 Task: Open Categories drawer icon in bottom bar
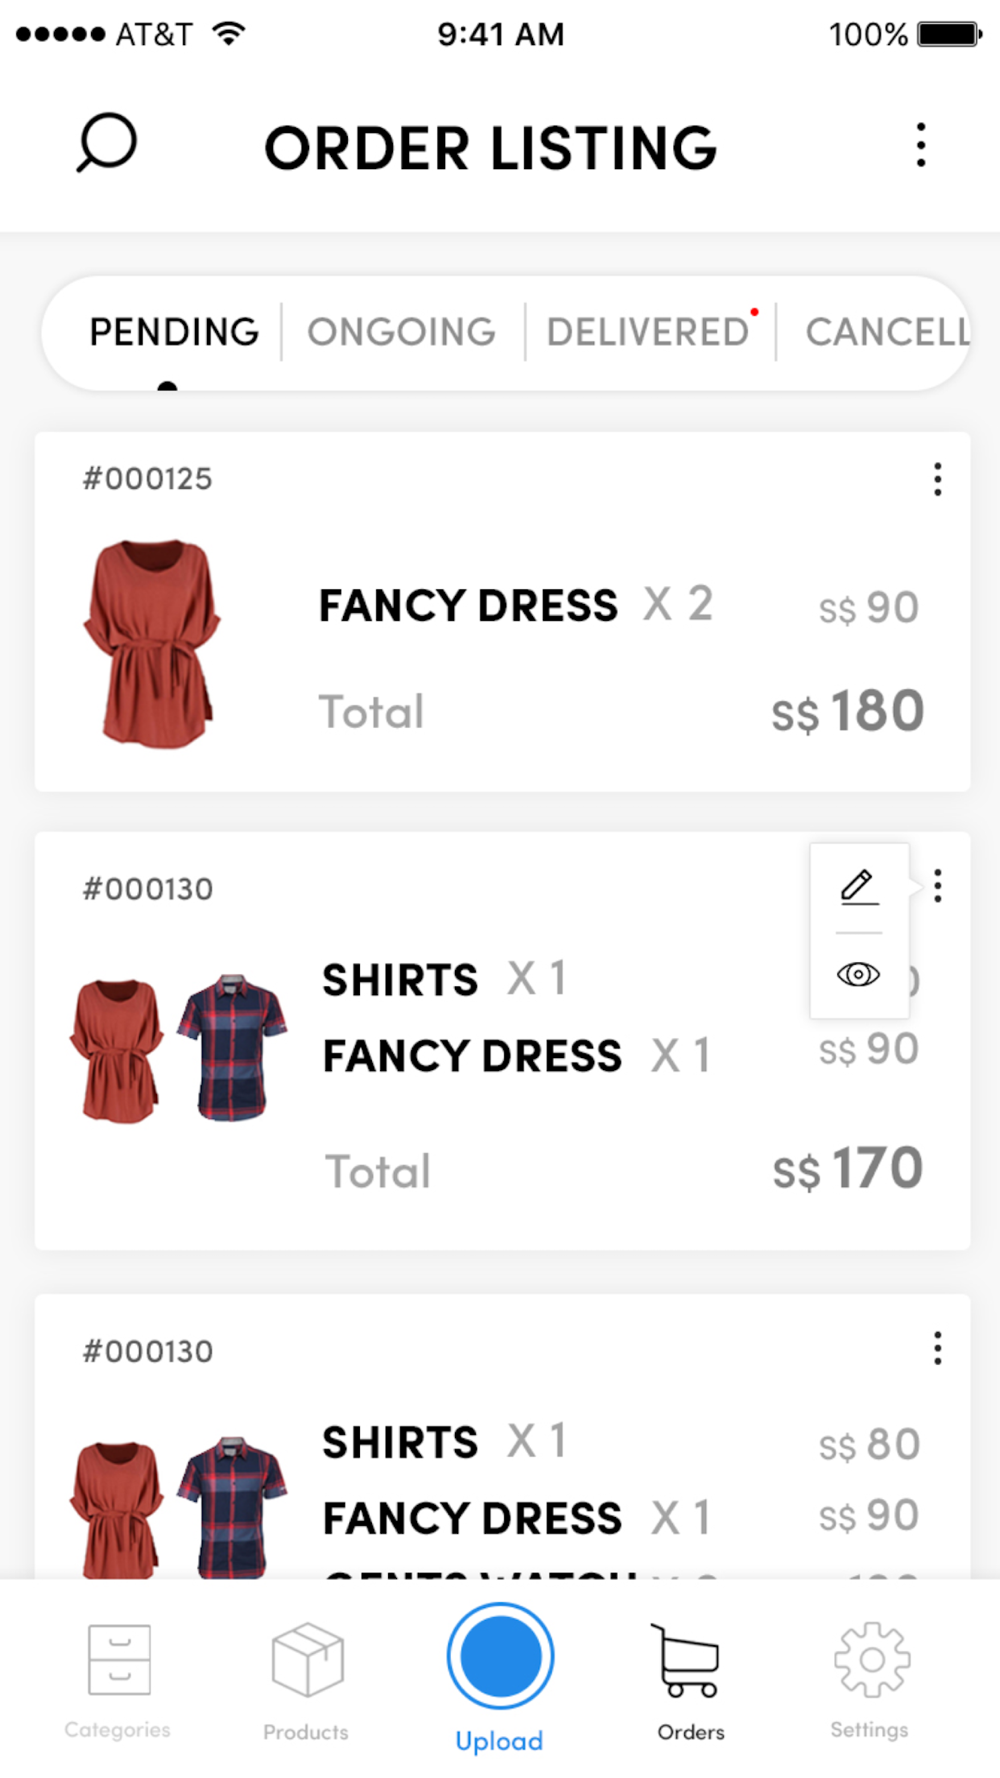[119, 1660]
